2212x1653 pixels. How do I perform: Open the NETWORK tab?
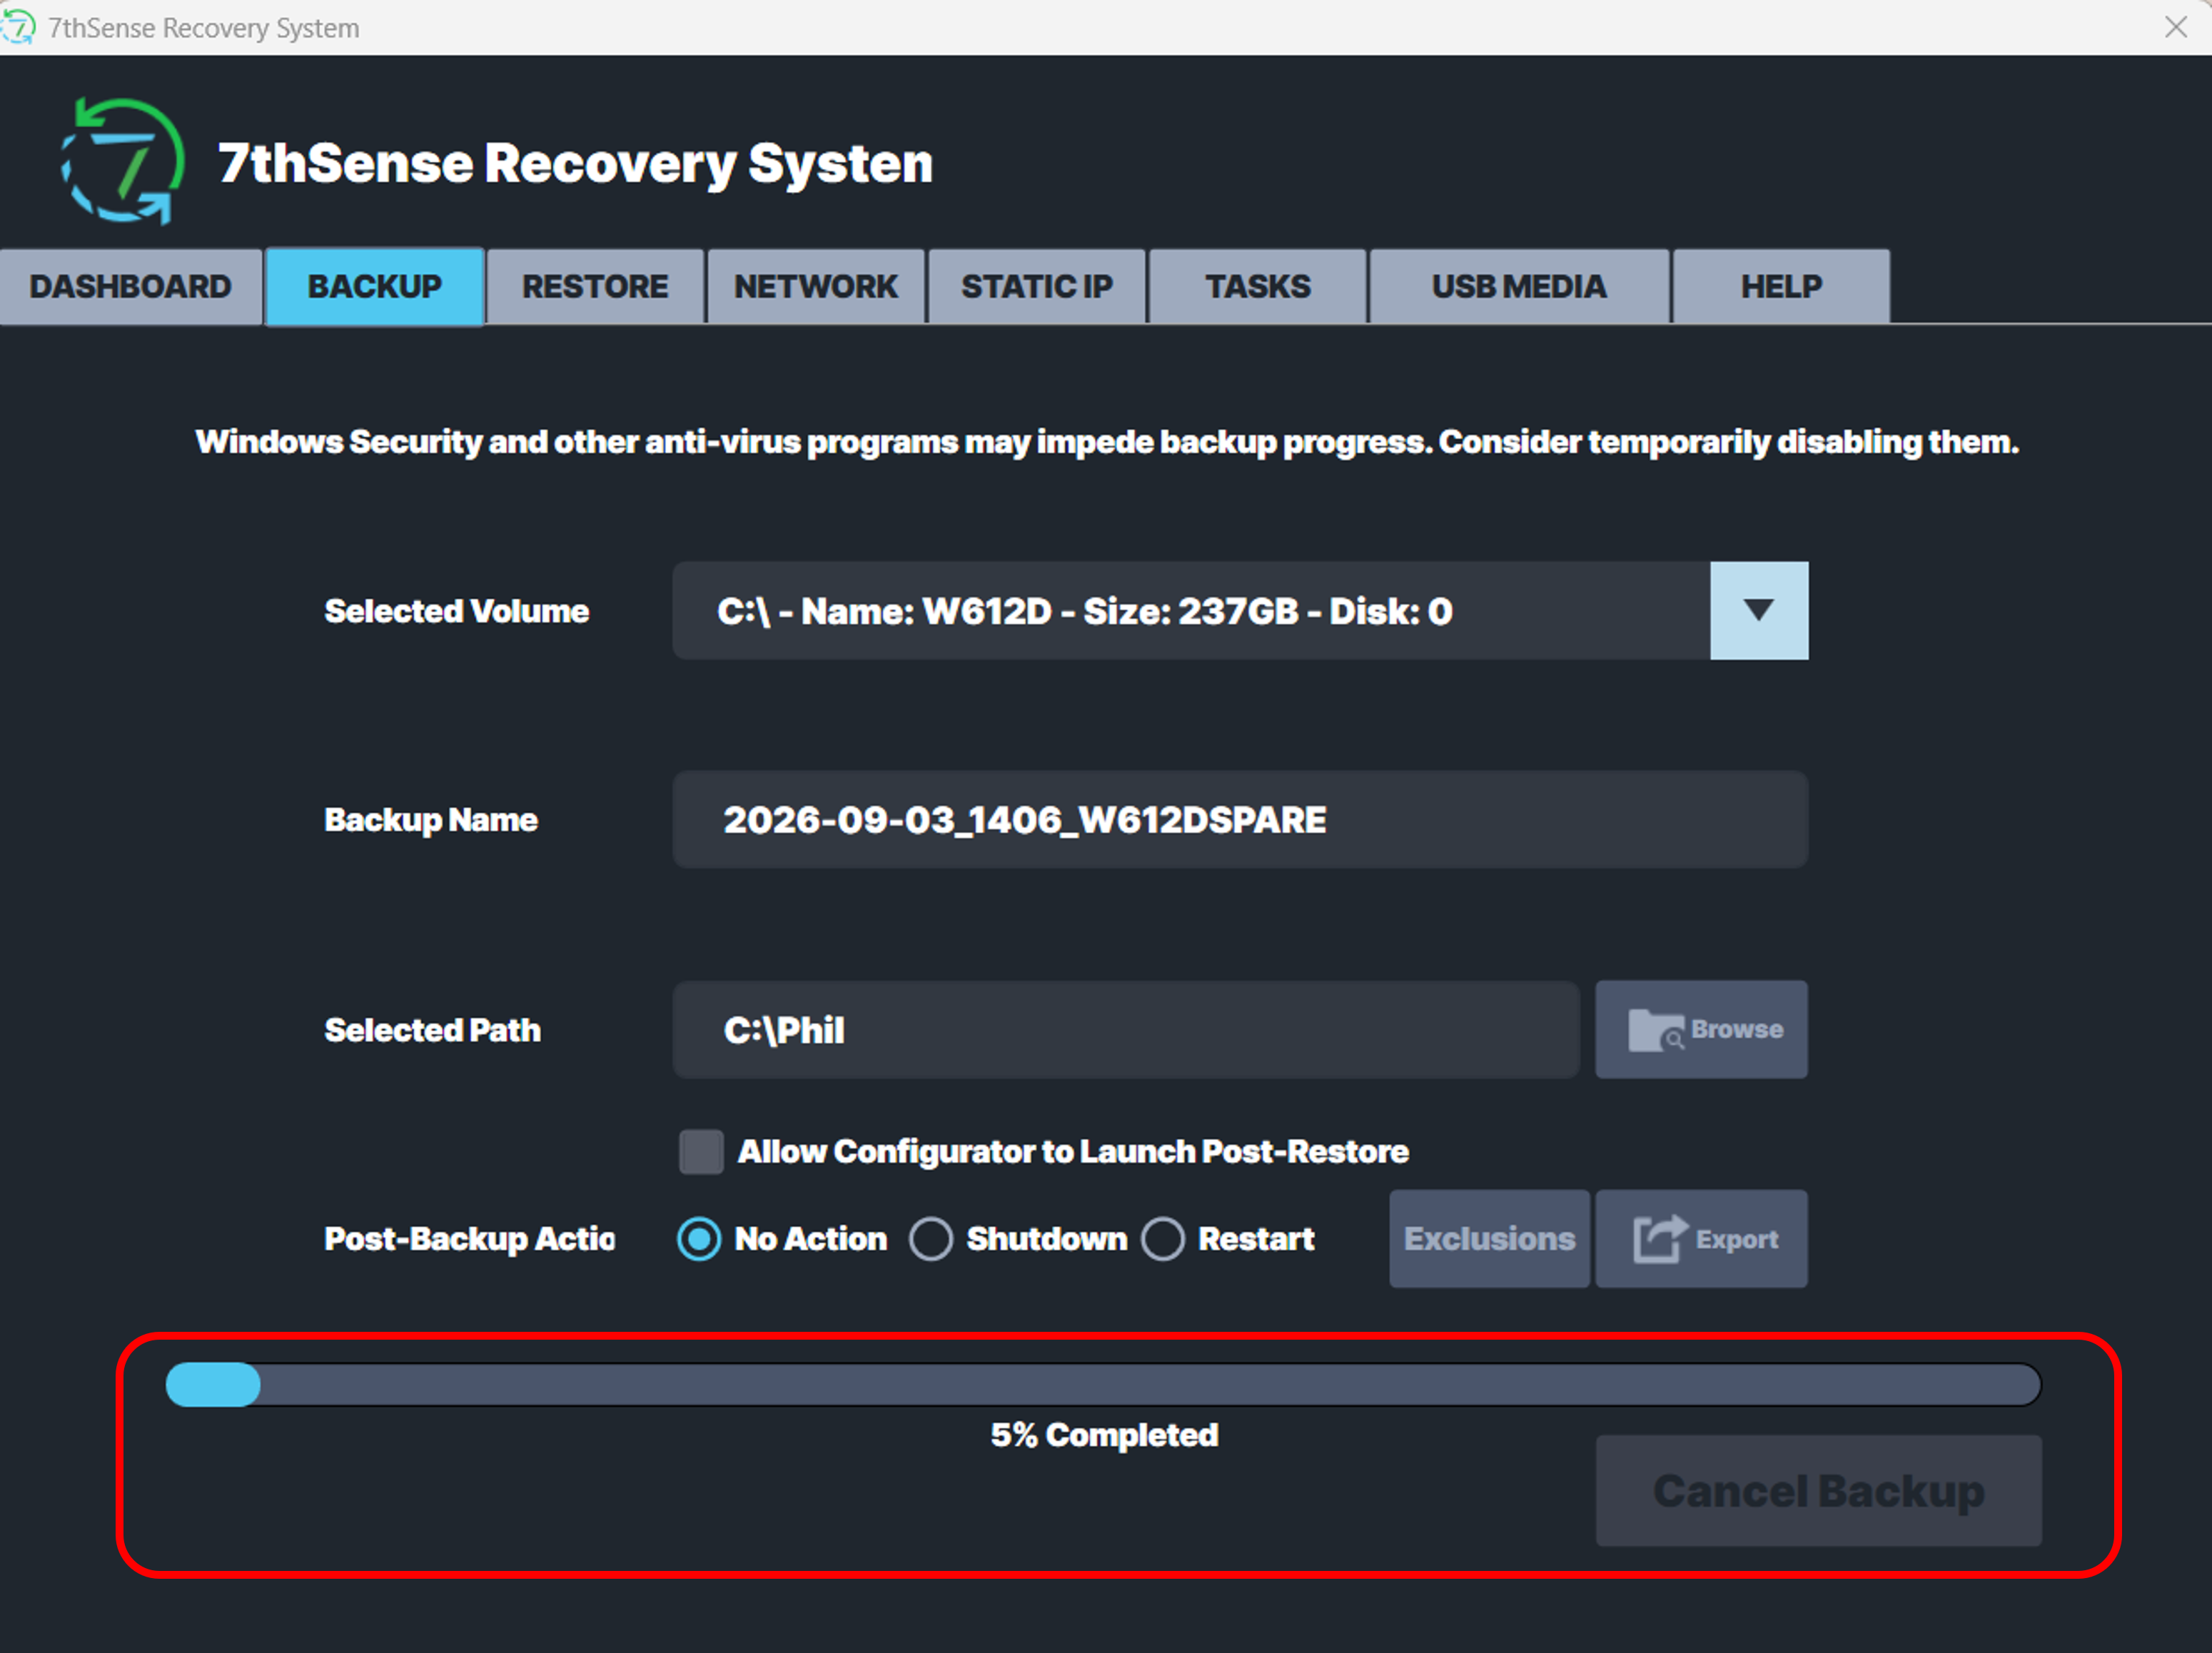816,287
